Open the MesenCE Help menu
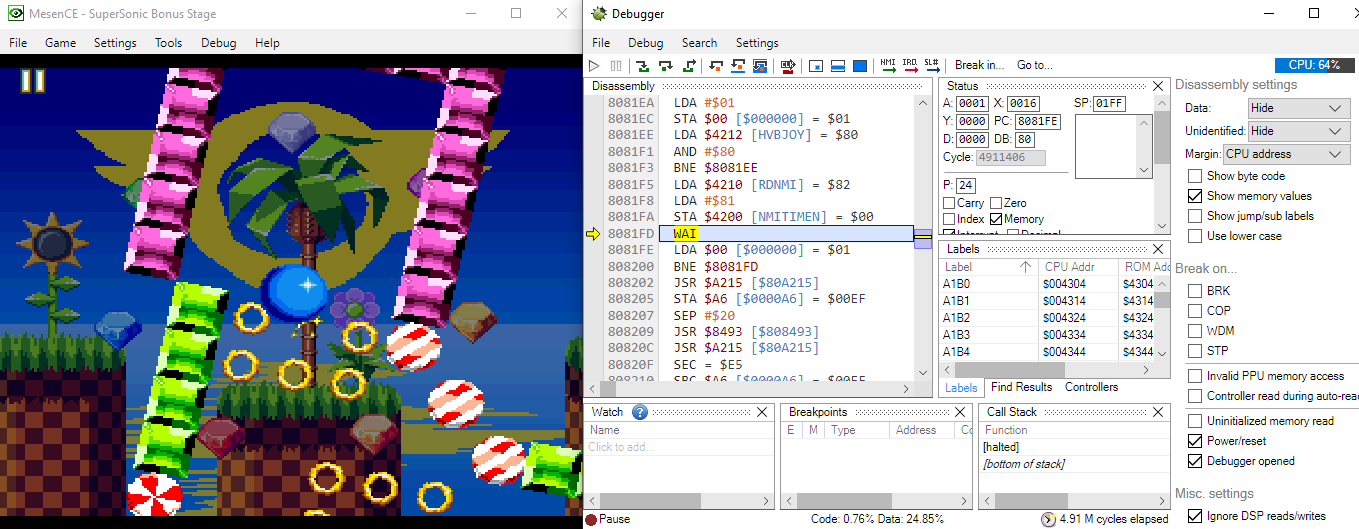 pyautogui.click(x=267, y=43)
